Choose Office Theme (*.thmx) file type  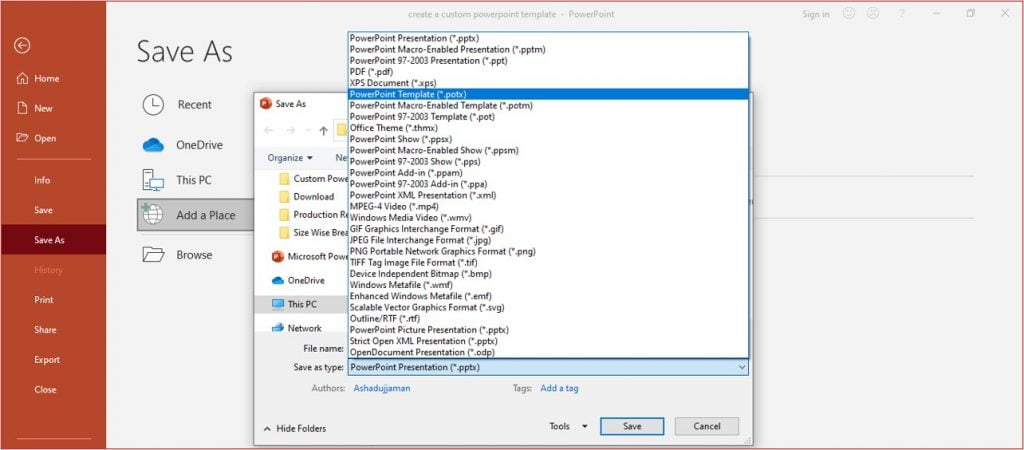pyautogui.click(x=549, y=128)
